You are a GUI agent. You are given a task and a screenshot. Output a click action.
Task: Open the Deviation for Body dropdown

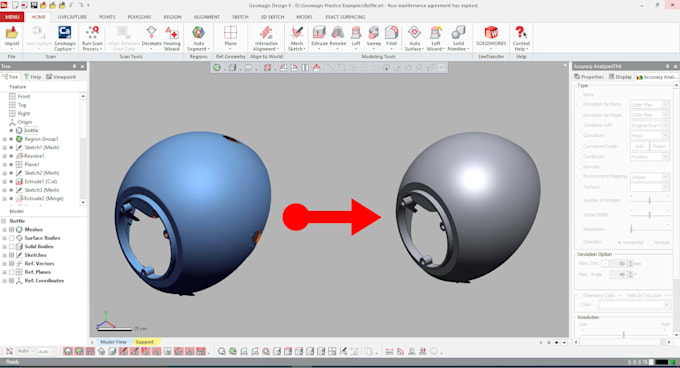tap(649, 104)
